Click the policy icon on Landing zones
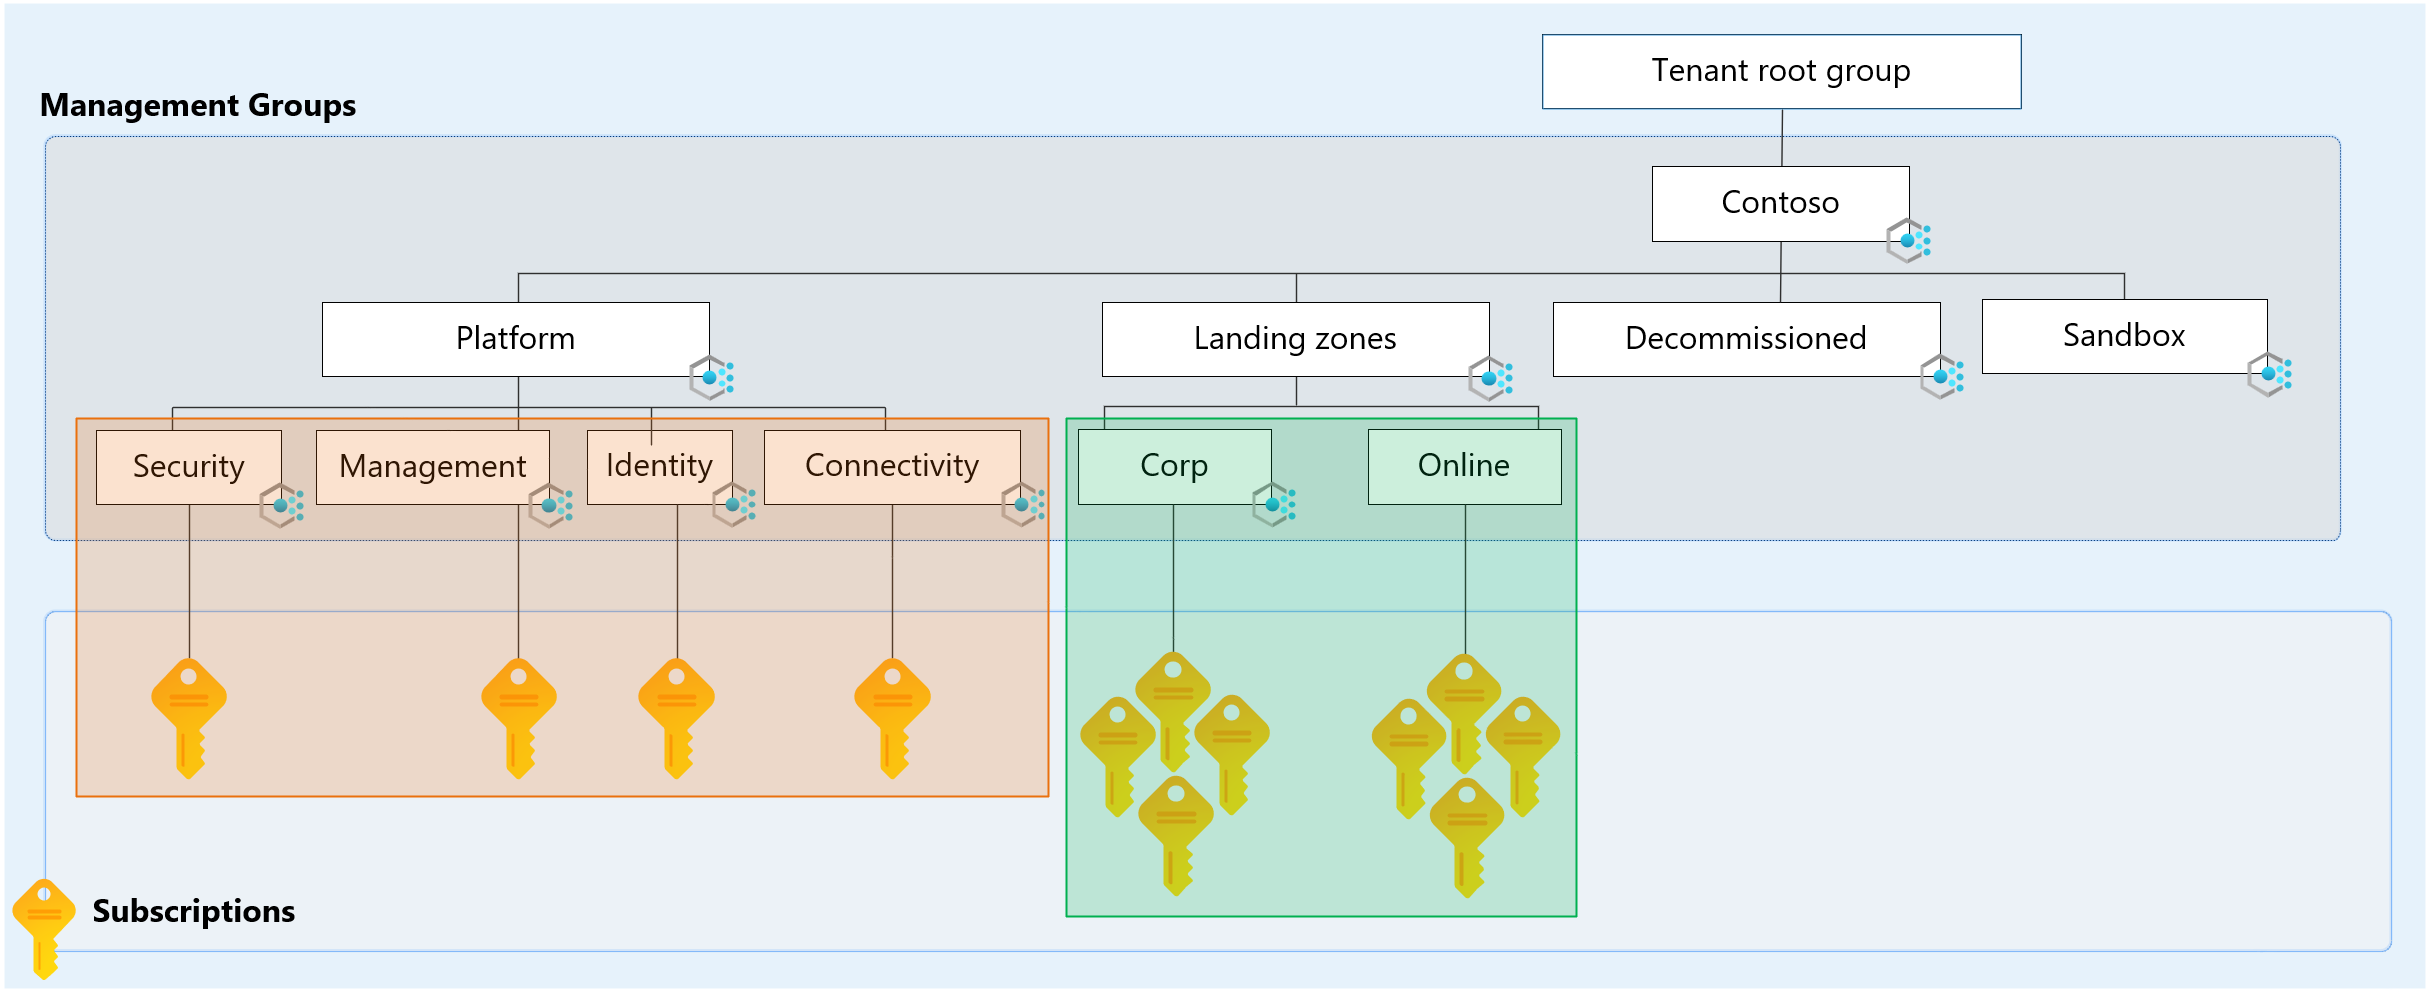 1491,379
